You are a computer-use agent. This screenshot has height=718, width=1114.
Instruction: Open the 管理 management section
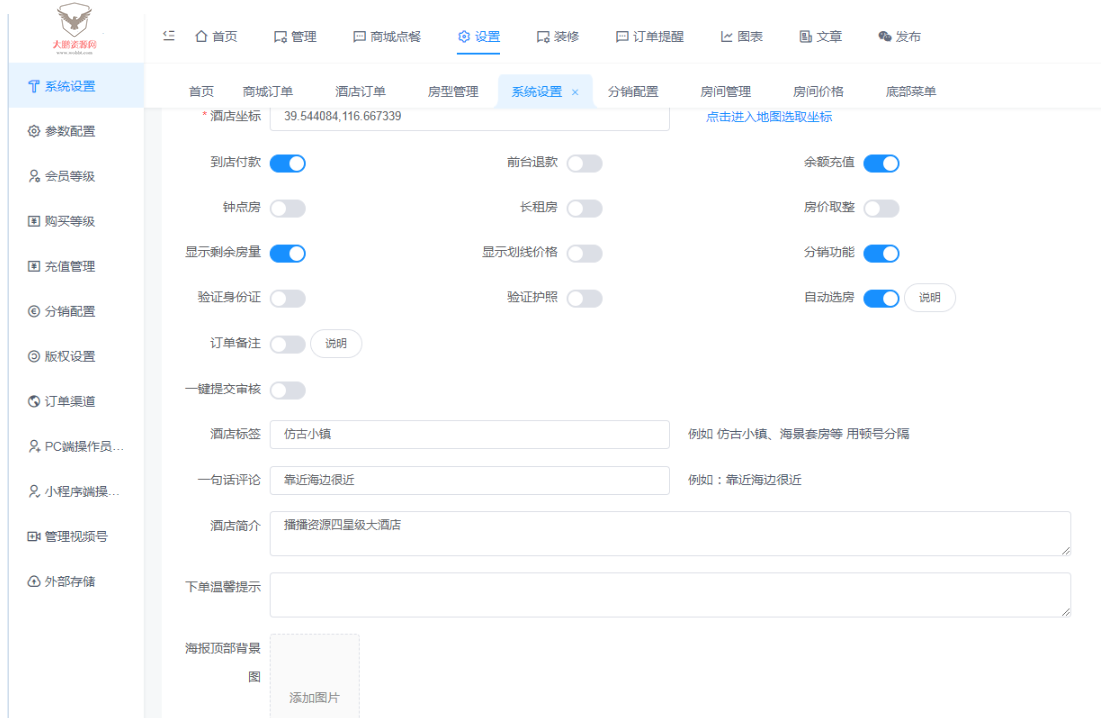point(298,36)
